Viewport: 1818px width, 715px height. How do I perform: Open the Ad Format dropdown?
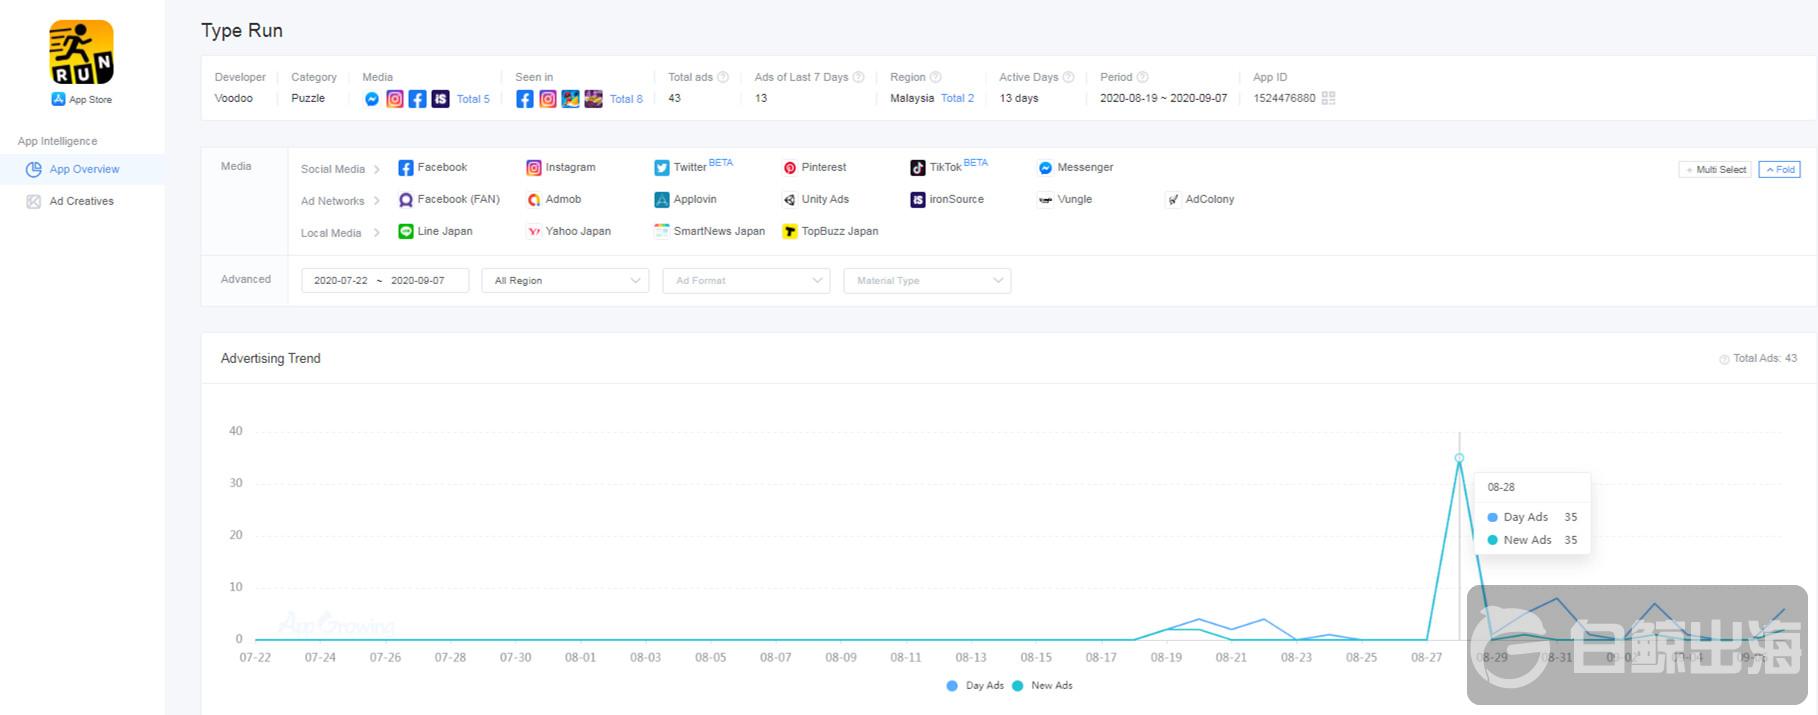pyautogui.click(x=746, y=281)
